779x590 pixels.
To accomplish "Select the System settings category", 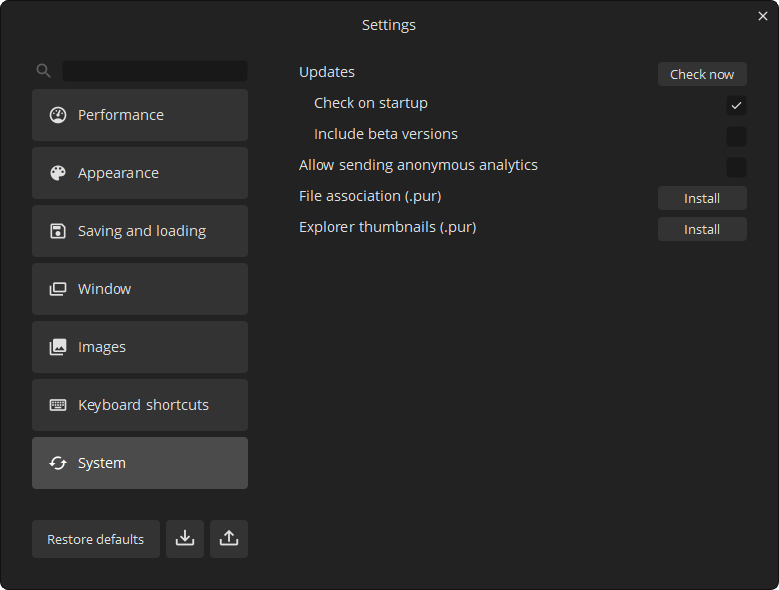I will pyautogui.click(x=140, y=463).
